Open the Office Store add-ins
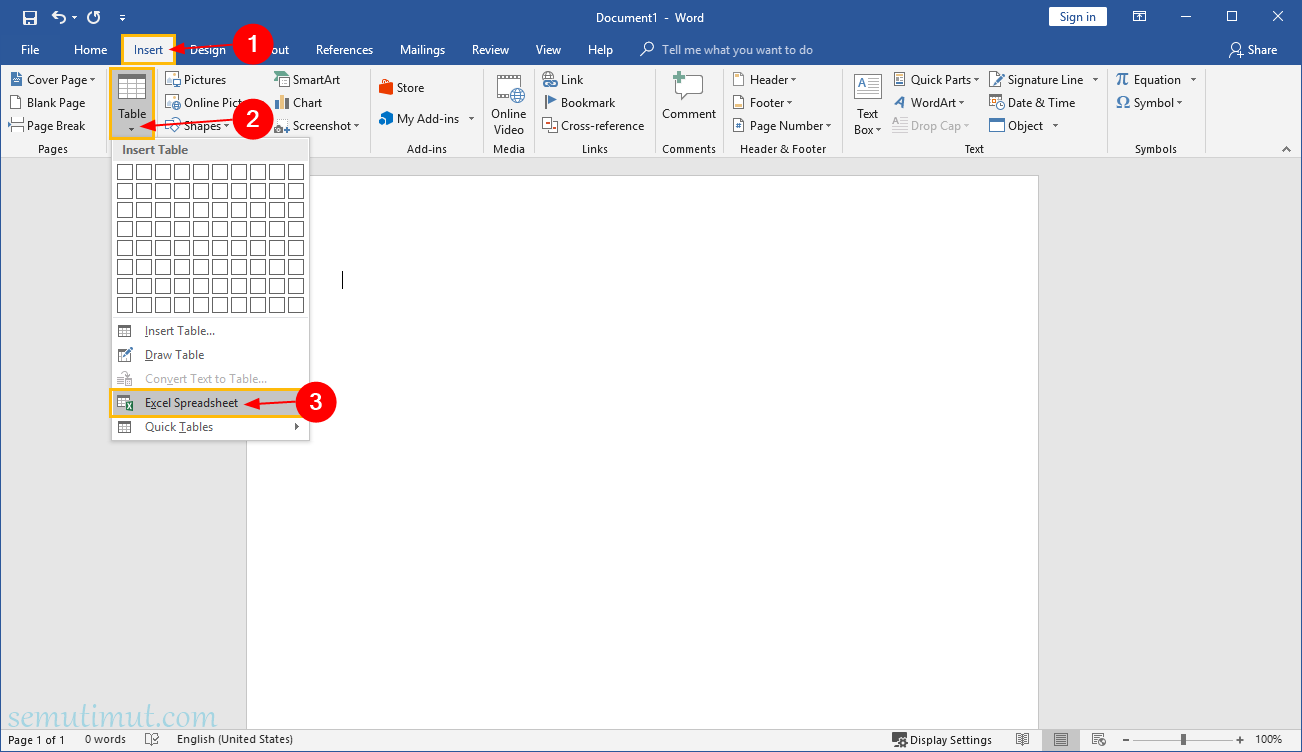Image resolution: width=1302 pixels, height=752 pixels. (402, 88)
